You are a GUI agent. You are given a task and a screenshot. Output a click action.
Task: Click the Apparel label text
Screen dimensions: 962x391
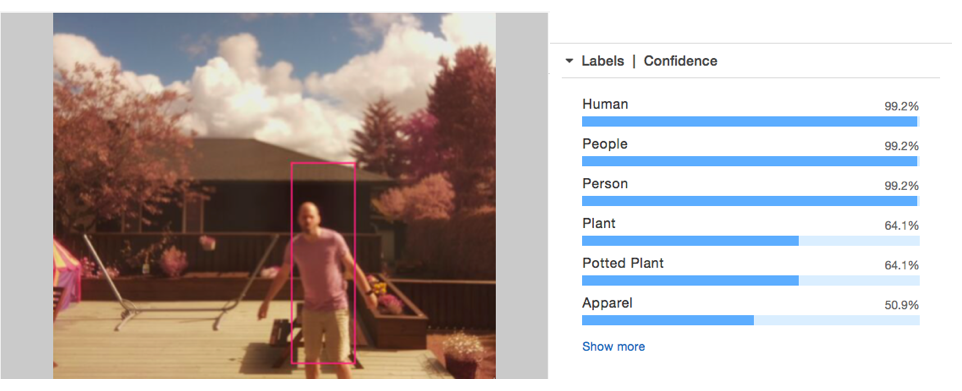(x=607, y=303)
